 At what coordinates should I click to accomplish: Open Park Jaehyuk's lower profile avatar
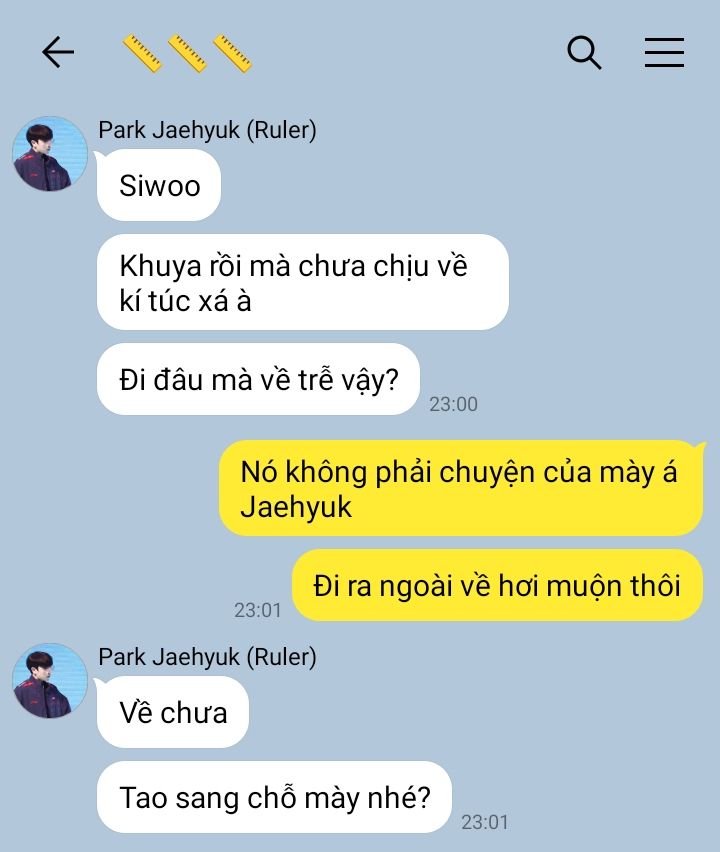pos(50,681)
